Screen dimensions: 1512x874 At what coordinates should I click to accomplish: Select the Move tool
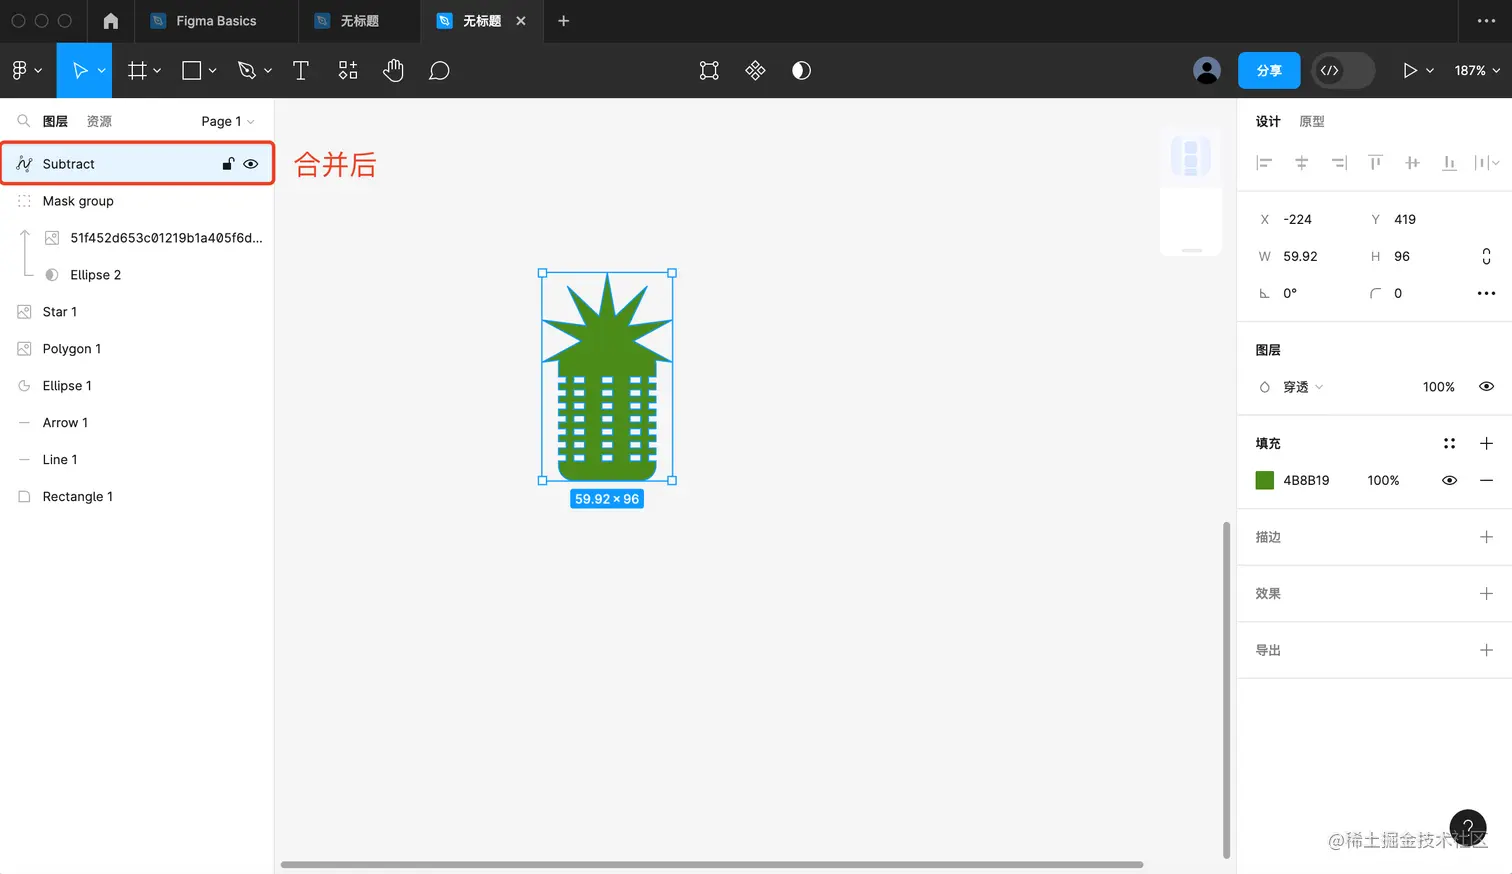click(79, 70)
